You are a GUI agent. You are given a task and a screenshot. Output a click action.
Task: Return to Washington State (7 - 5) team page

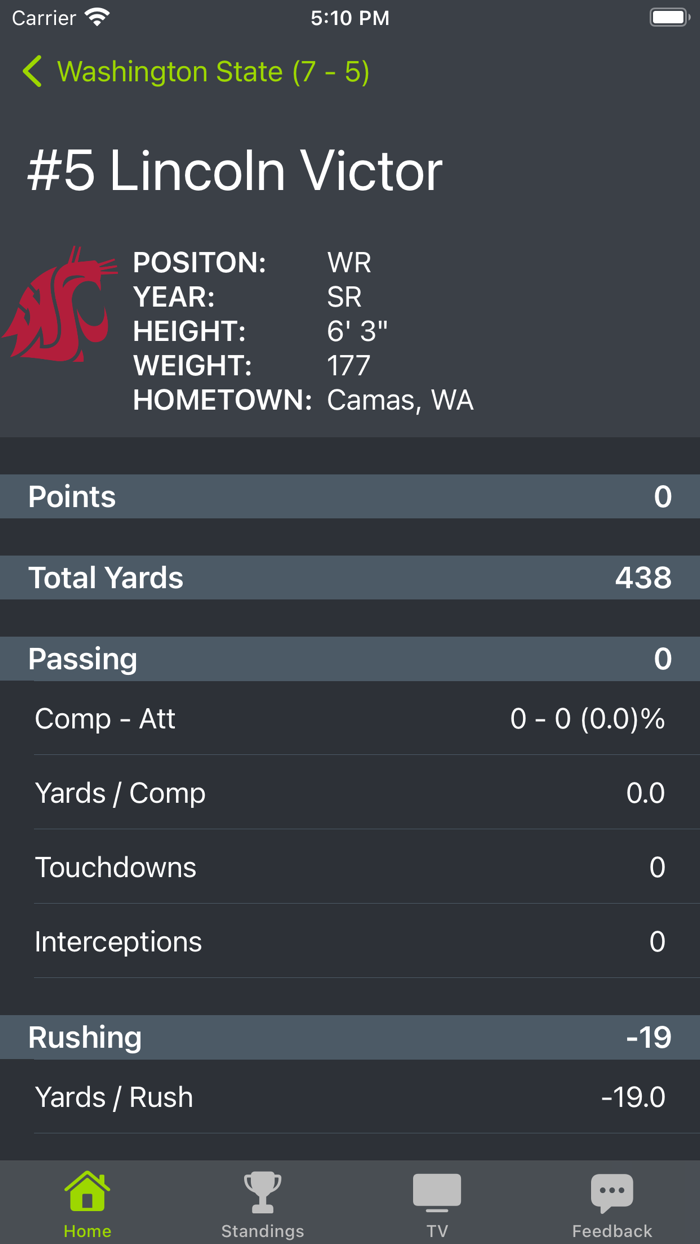[194, 72]
